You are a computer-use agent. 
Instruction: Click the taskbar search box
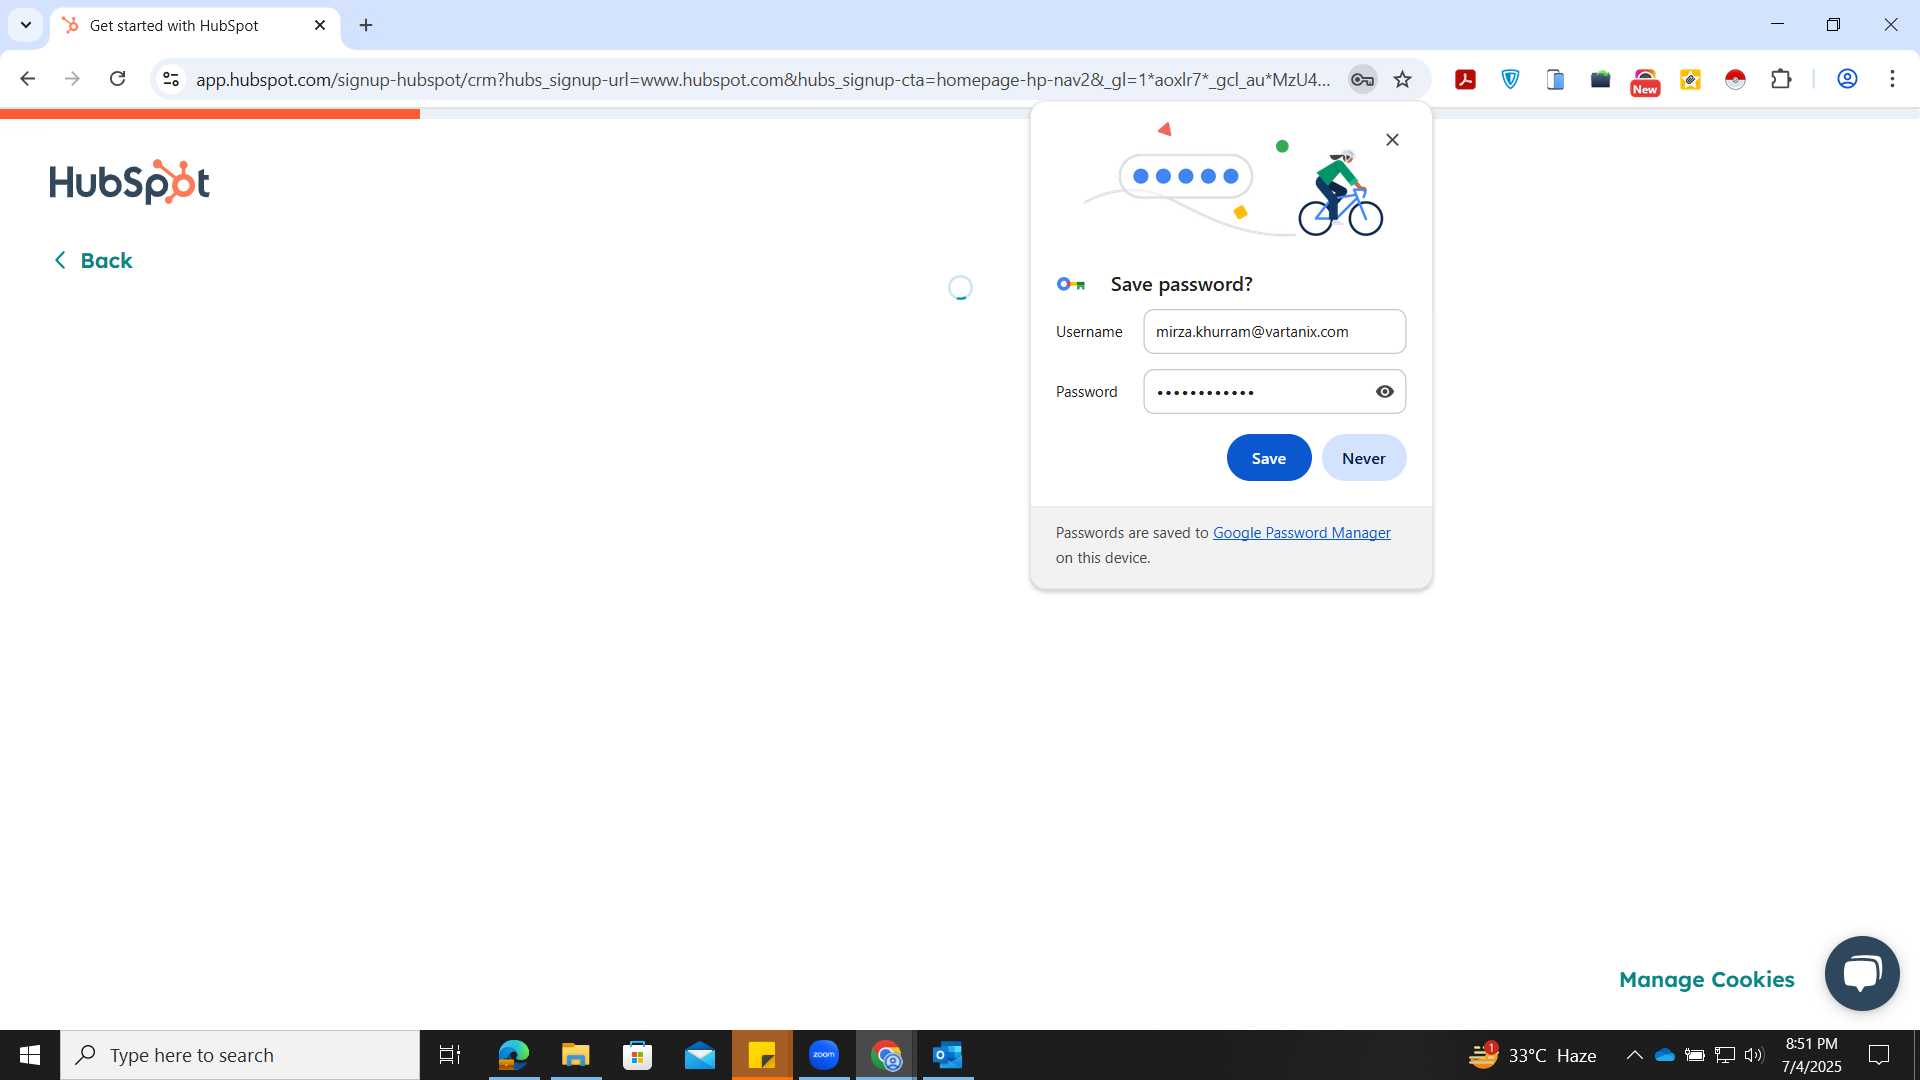coord(240,1055)
